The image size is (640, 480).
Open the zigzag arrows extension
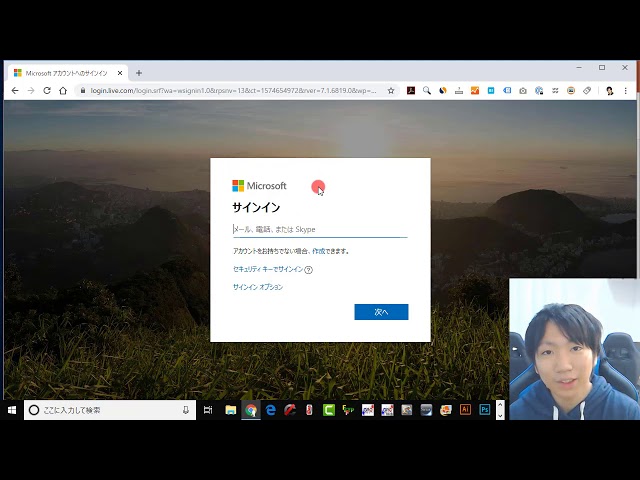click(555, 91)
